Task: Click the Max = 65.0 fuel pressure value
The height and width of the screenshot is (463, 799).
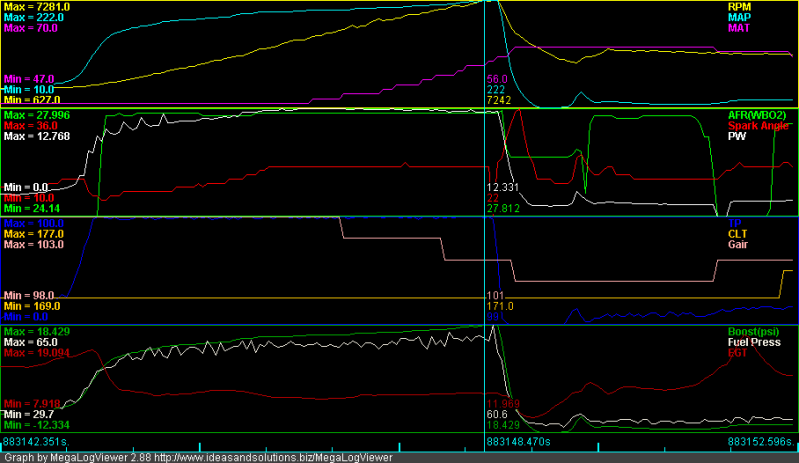Action: [28, 342]
